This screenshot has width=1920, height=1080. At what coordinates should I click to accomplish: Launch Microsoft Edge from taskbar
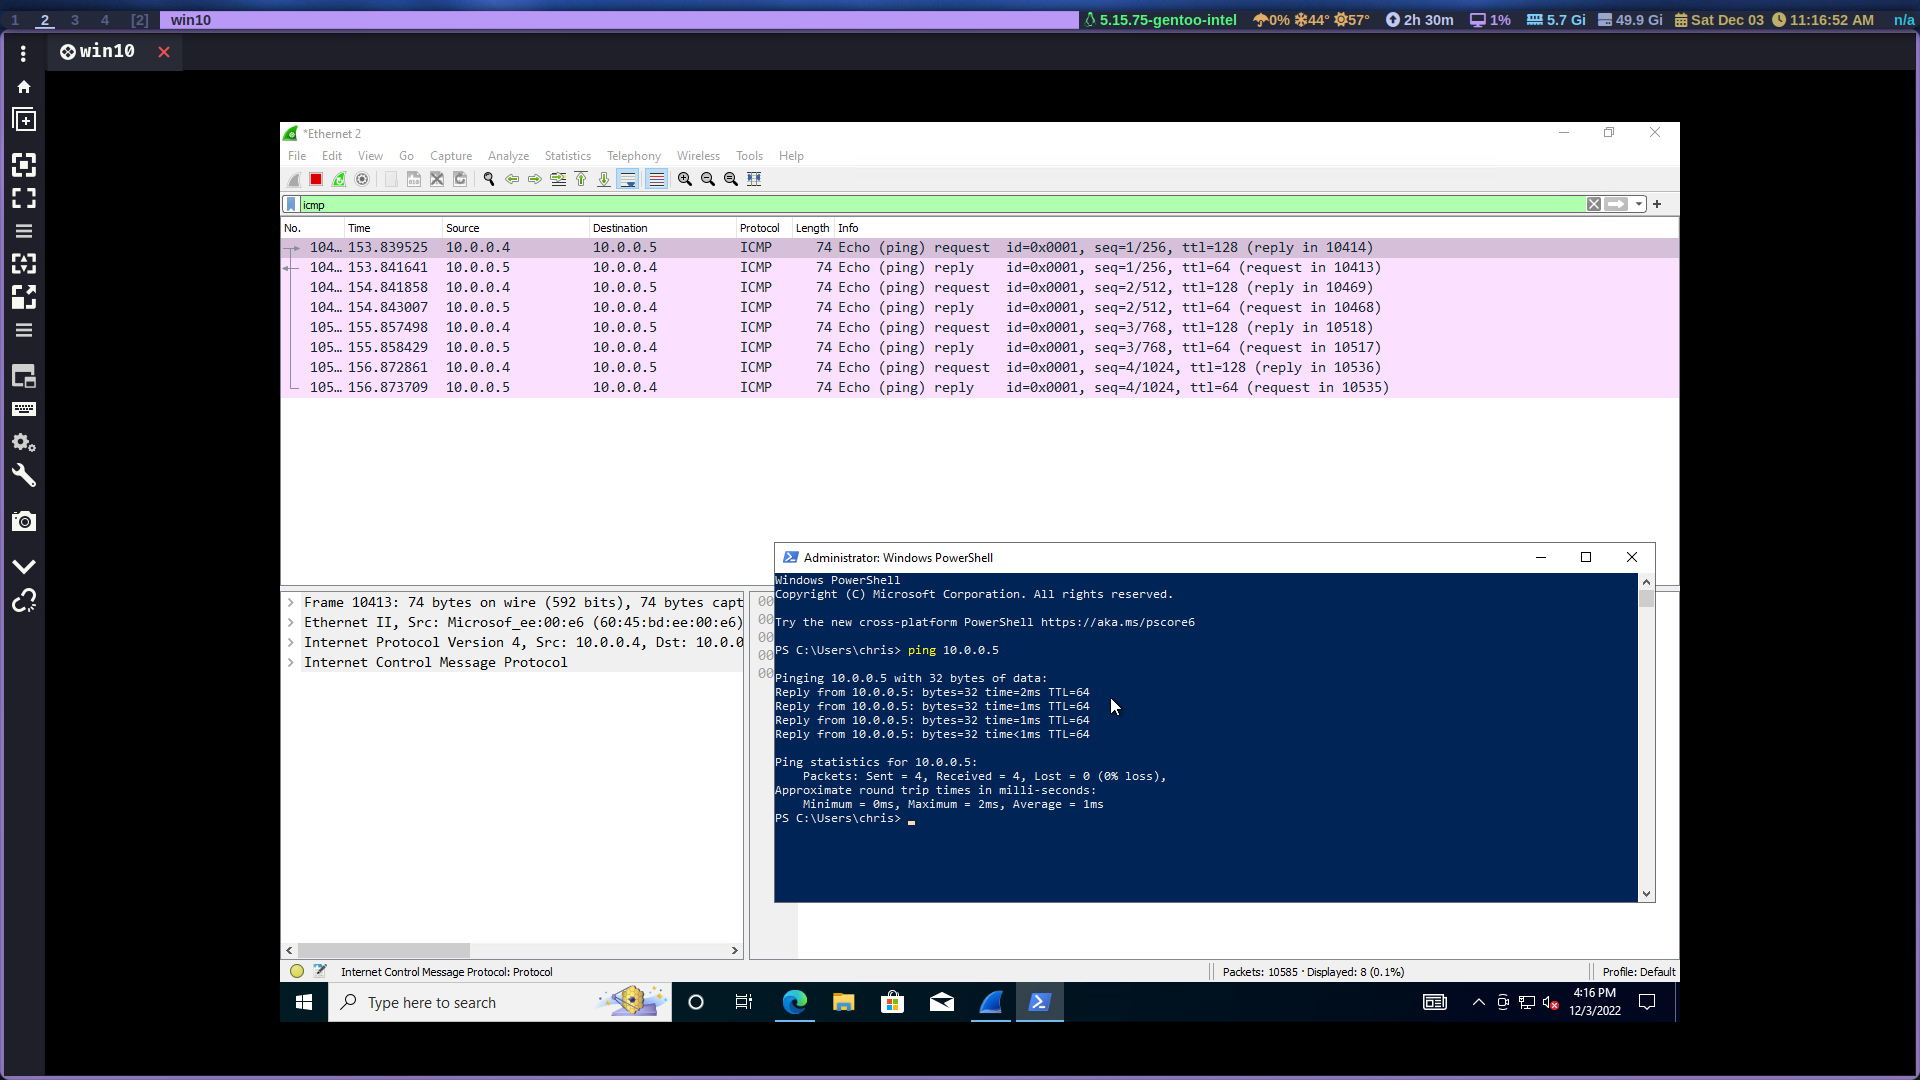click(x=794, y=1002)
